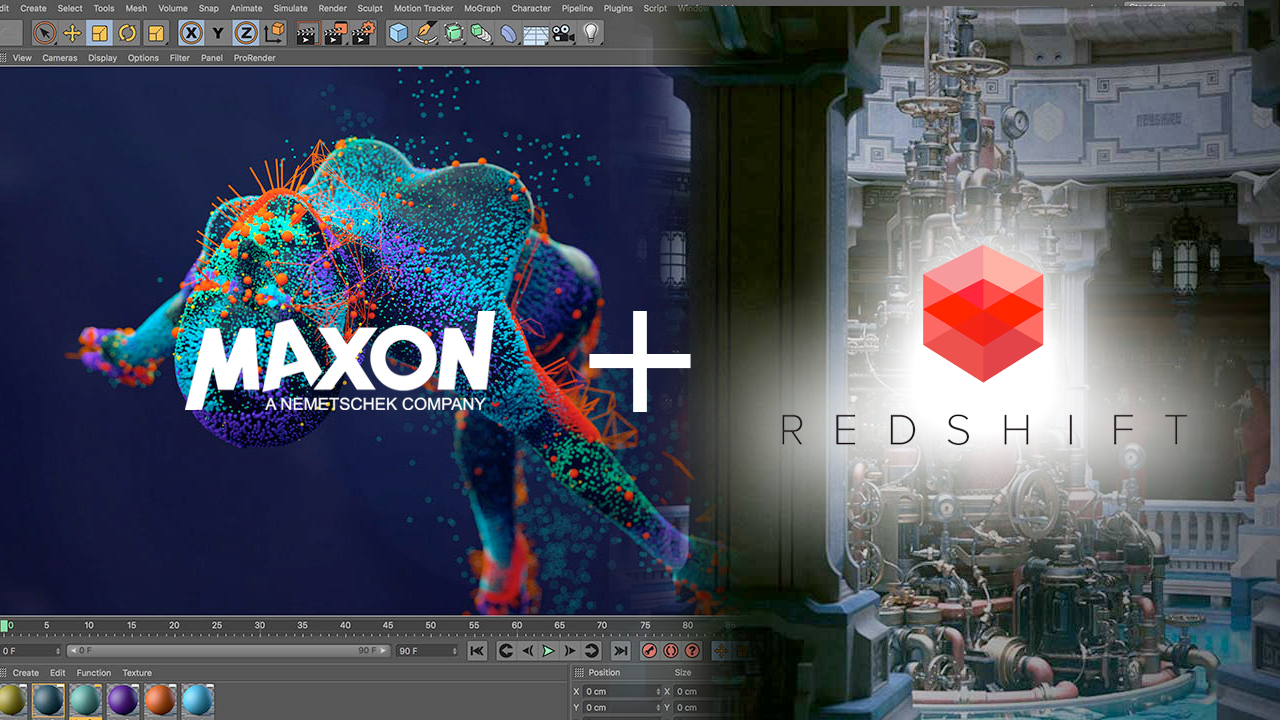Open the Volume menu
Screen dimensions: 1280x720
(173, 8)
